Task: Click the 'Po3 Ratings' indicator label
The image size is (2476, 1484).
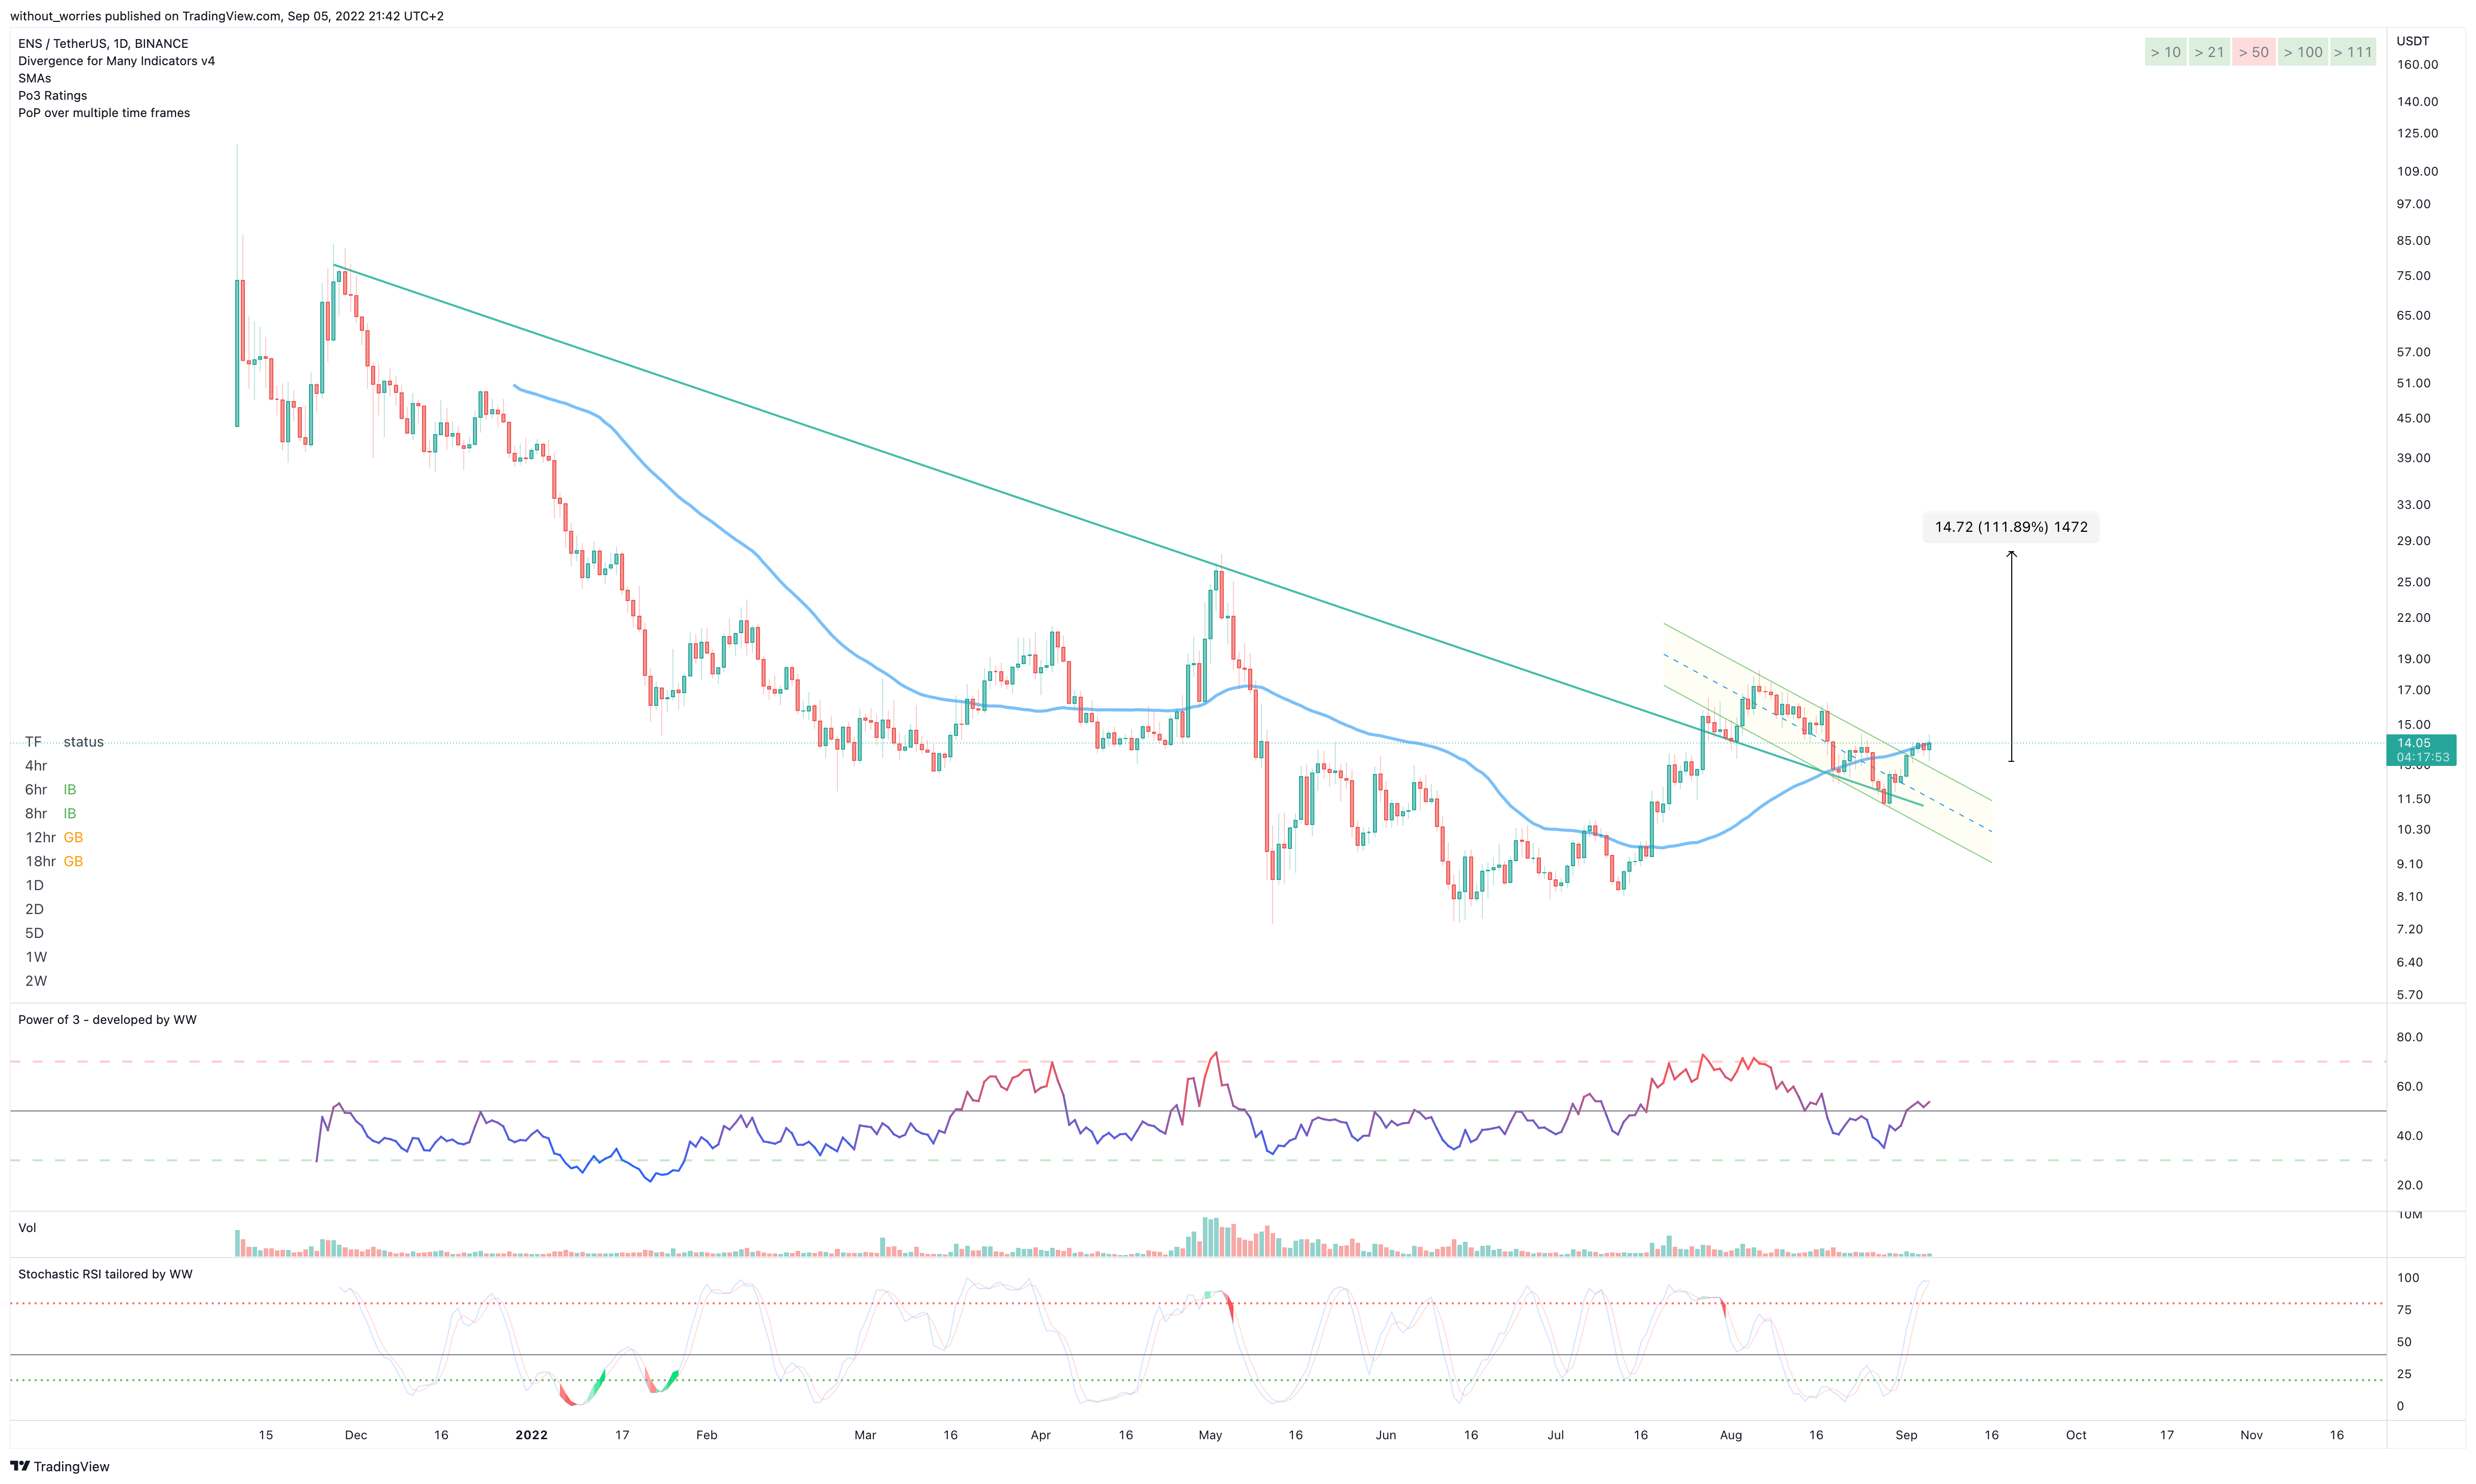Action: (52, 96)
